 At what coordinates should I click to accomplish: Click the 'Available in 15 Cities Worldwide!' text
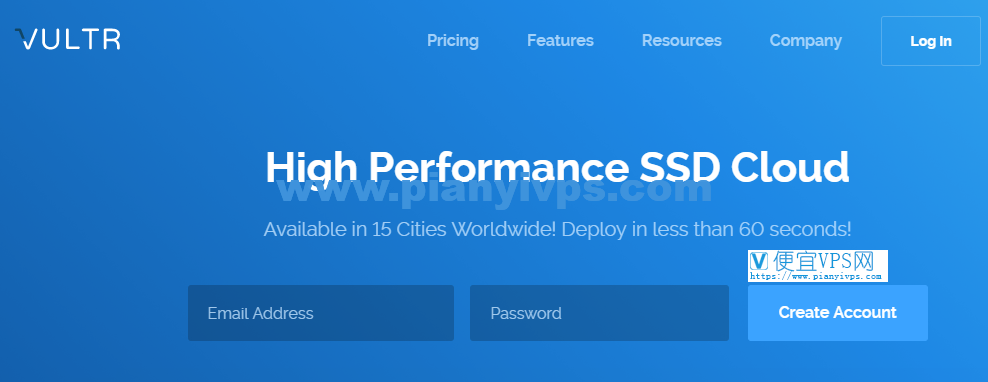point(410,229)
